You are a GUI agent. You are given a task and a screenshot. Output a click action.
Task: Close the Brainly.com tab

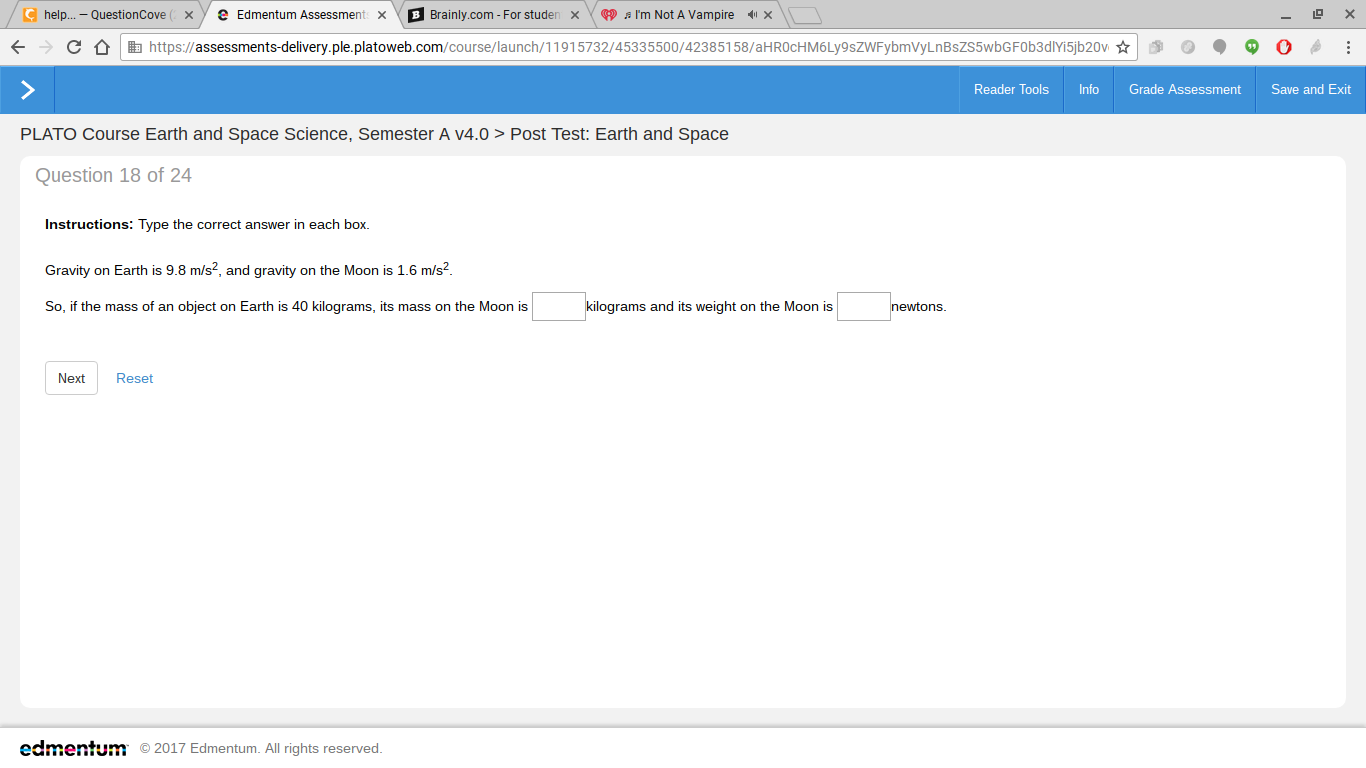click(x=575, y=15)
